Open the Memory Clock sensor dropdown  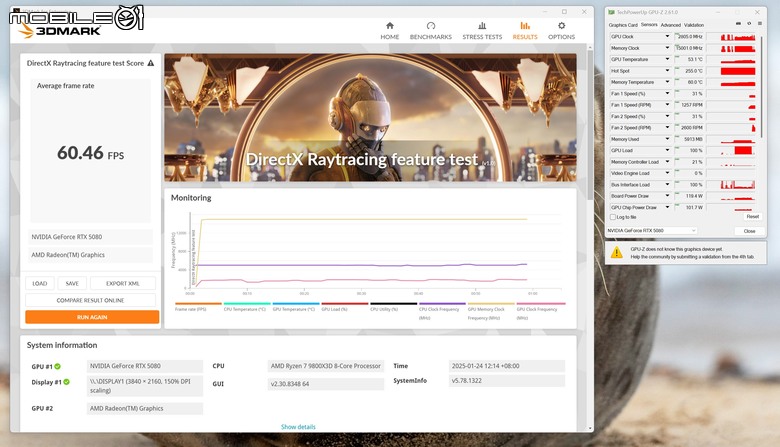pos(667,48)
